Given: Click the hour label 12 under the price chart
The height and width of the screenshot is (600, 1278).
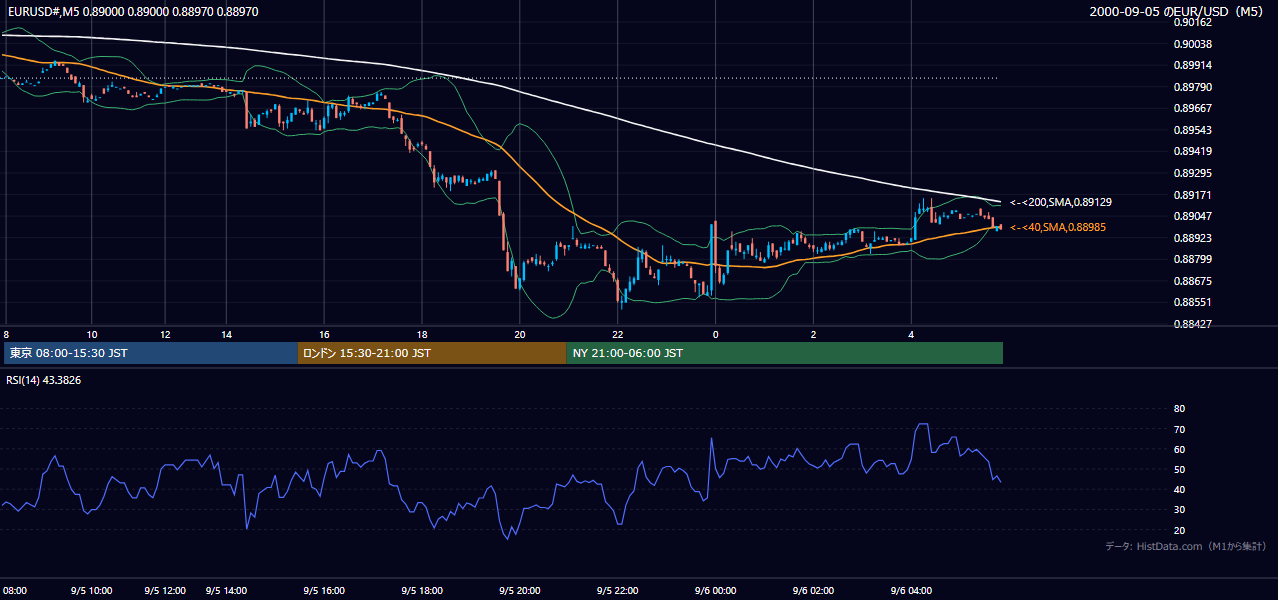Looking at the screenshot, I should coord(165,334).
